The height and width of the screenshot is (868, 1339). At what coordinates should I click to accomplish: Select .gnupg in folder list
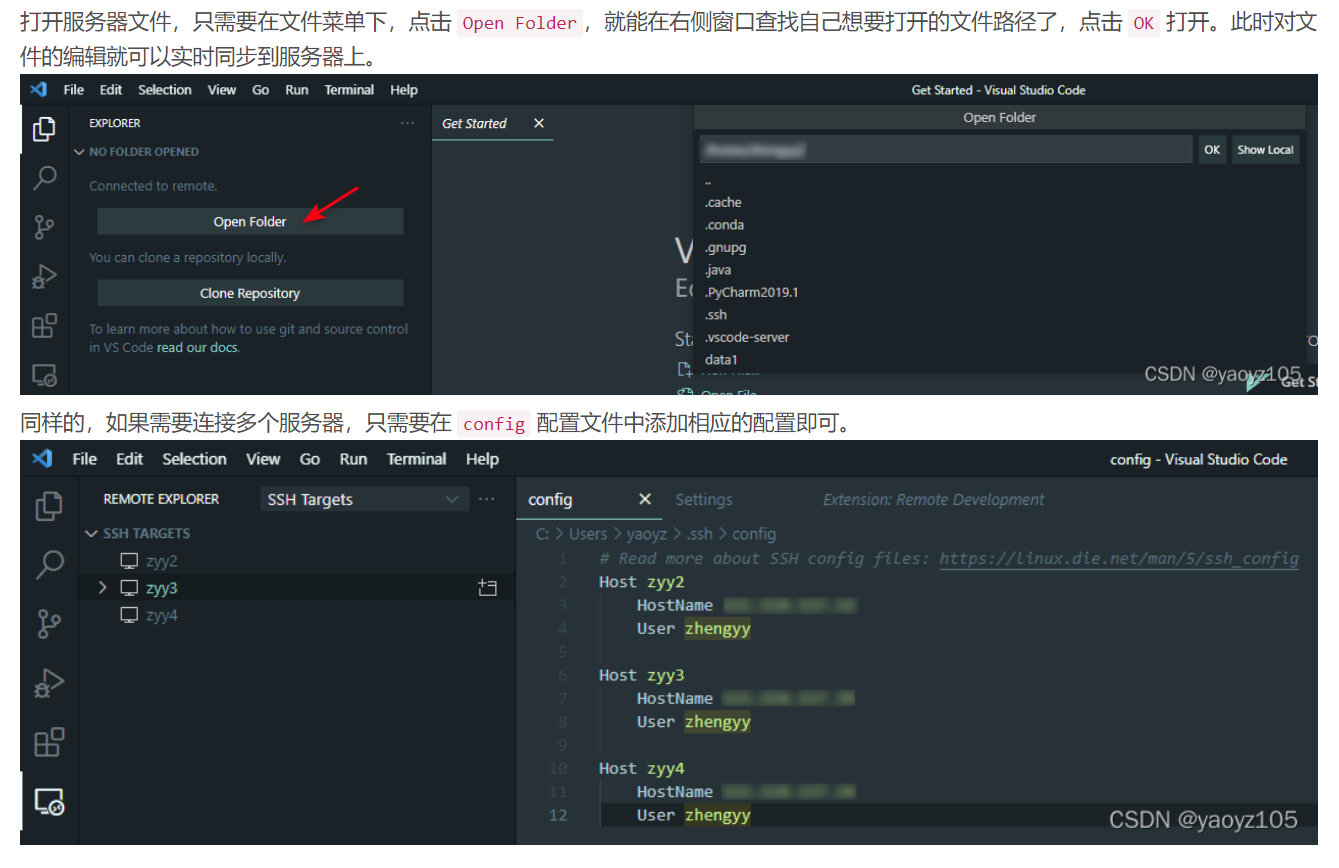click(x=725, y=247)
